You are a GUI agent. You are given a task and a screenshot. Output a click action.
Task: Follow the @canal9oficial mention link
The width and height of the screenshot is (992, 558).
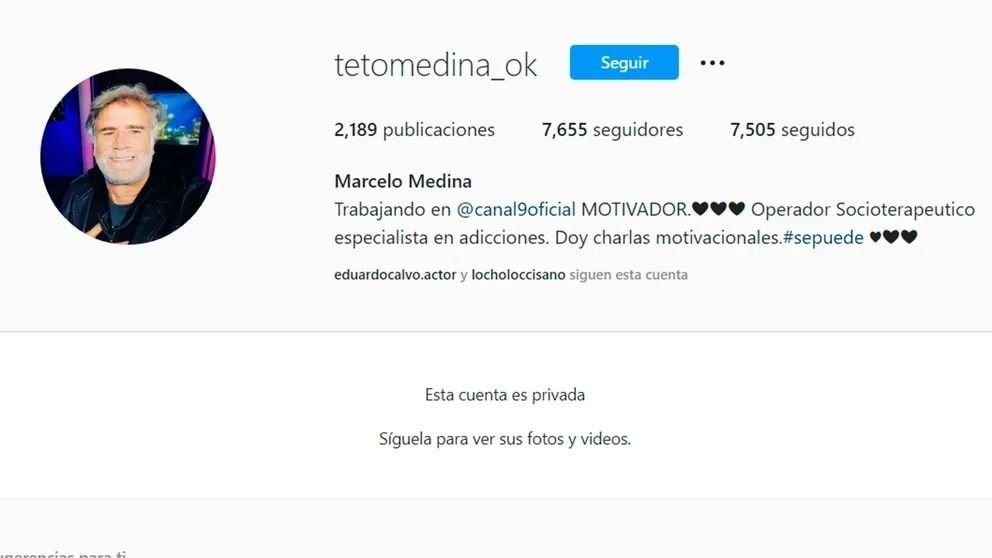click(516, 209)
